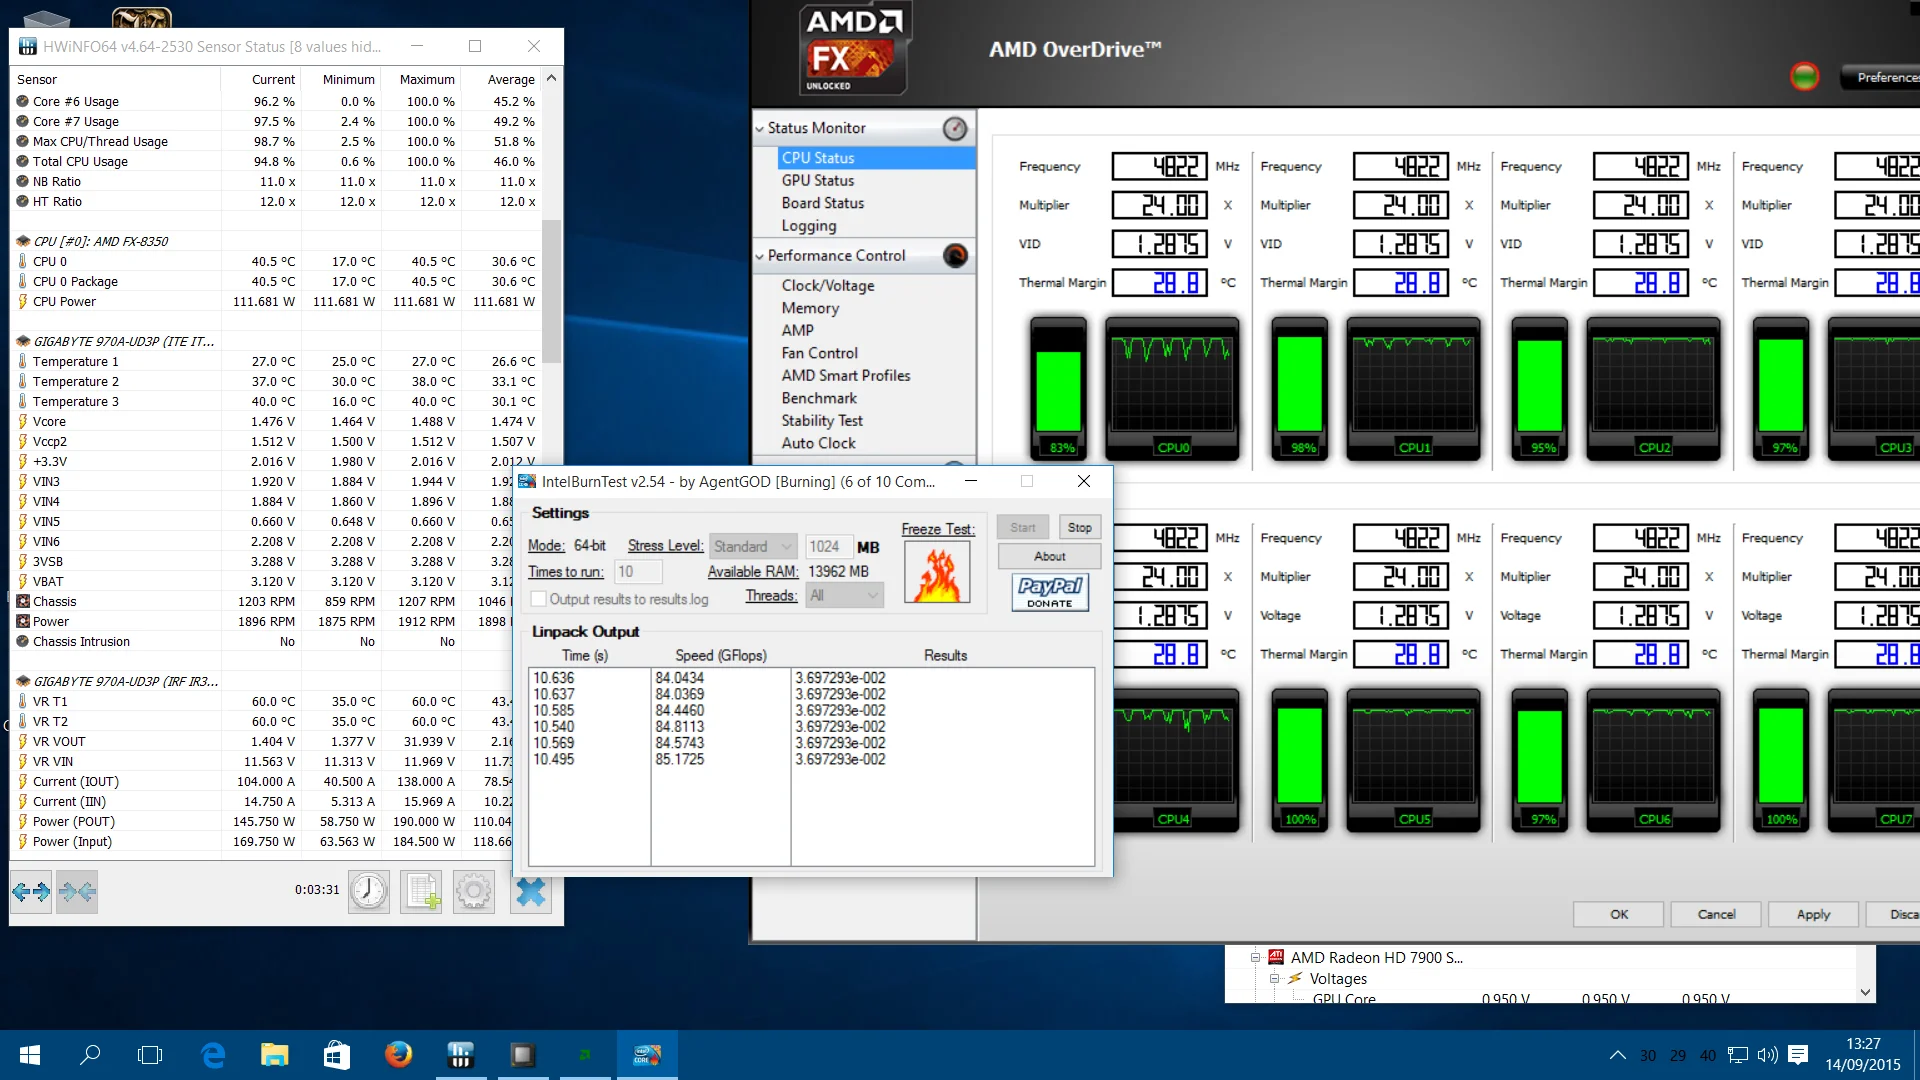
Task: Collapse the Status Monitor section
Action: (760, 129)
